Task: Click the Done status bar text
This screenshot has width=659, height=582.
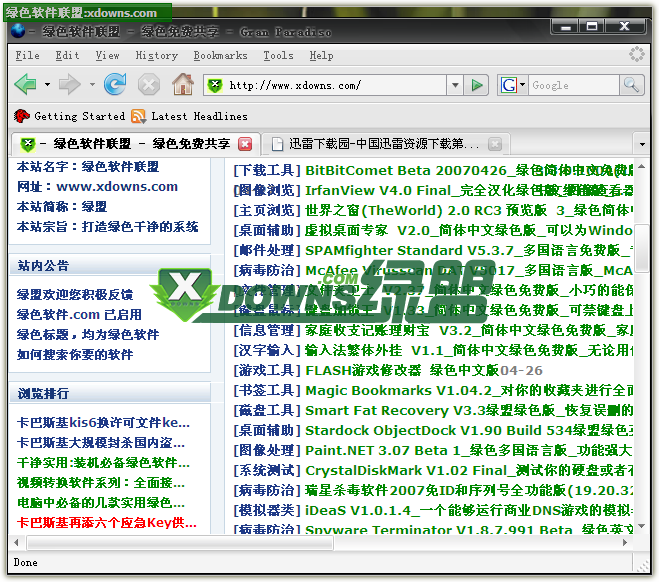Action: coord(26,563)
